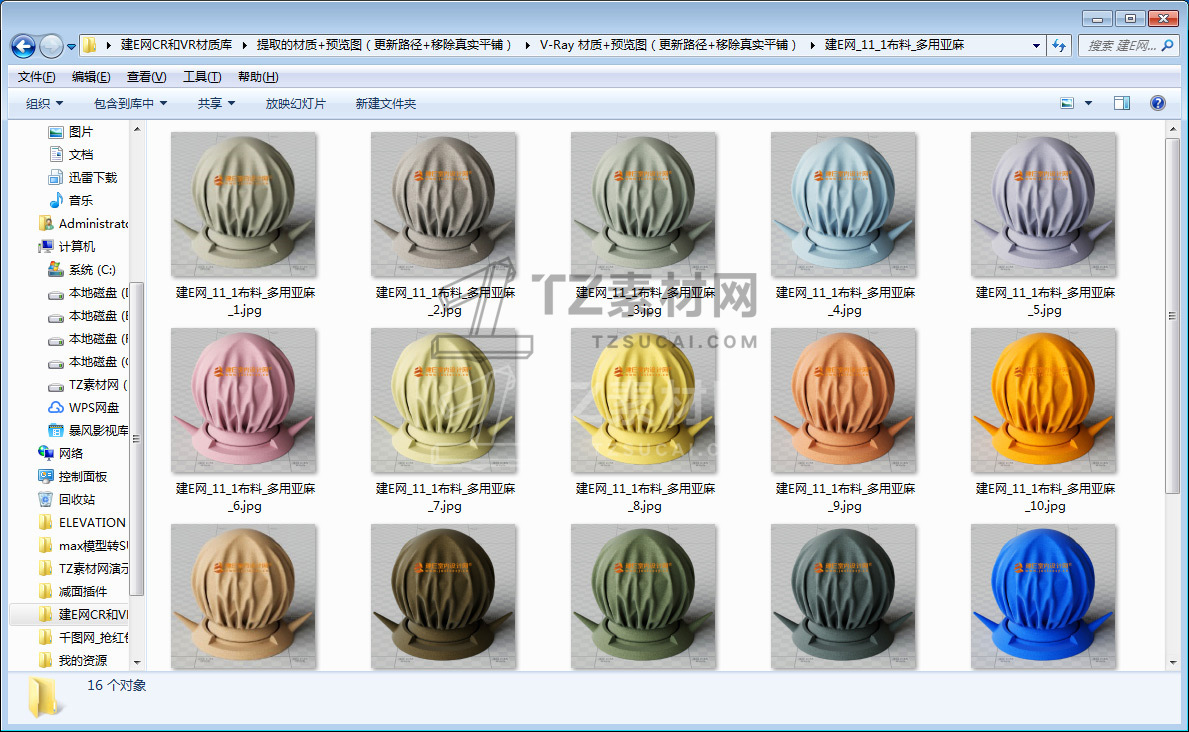Image resolution: width=1189 pixels, height=732 pixels.
Task: Select thumbnail 多用亚麻_2.jpg
Action: [x=444, y=205]
